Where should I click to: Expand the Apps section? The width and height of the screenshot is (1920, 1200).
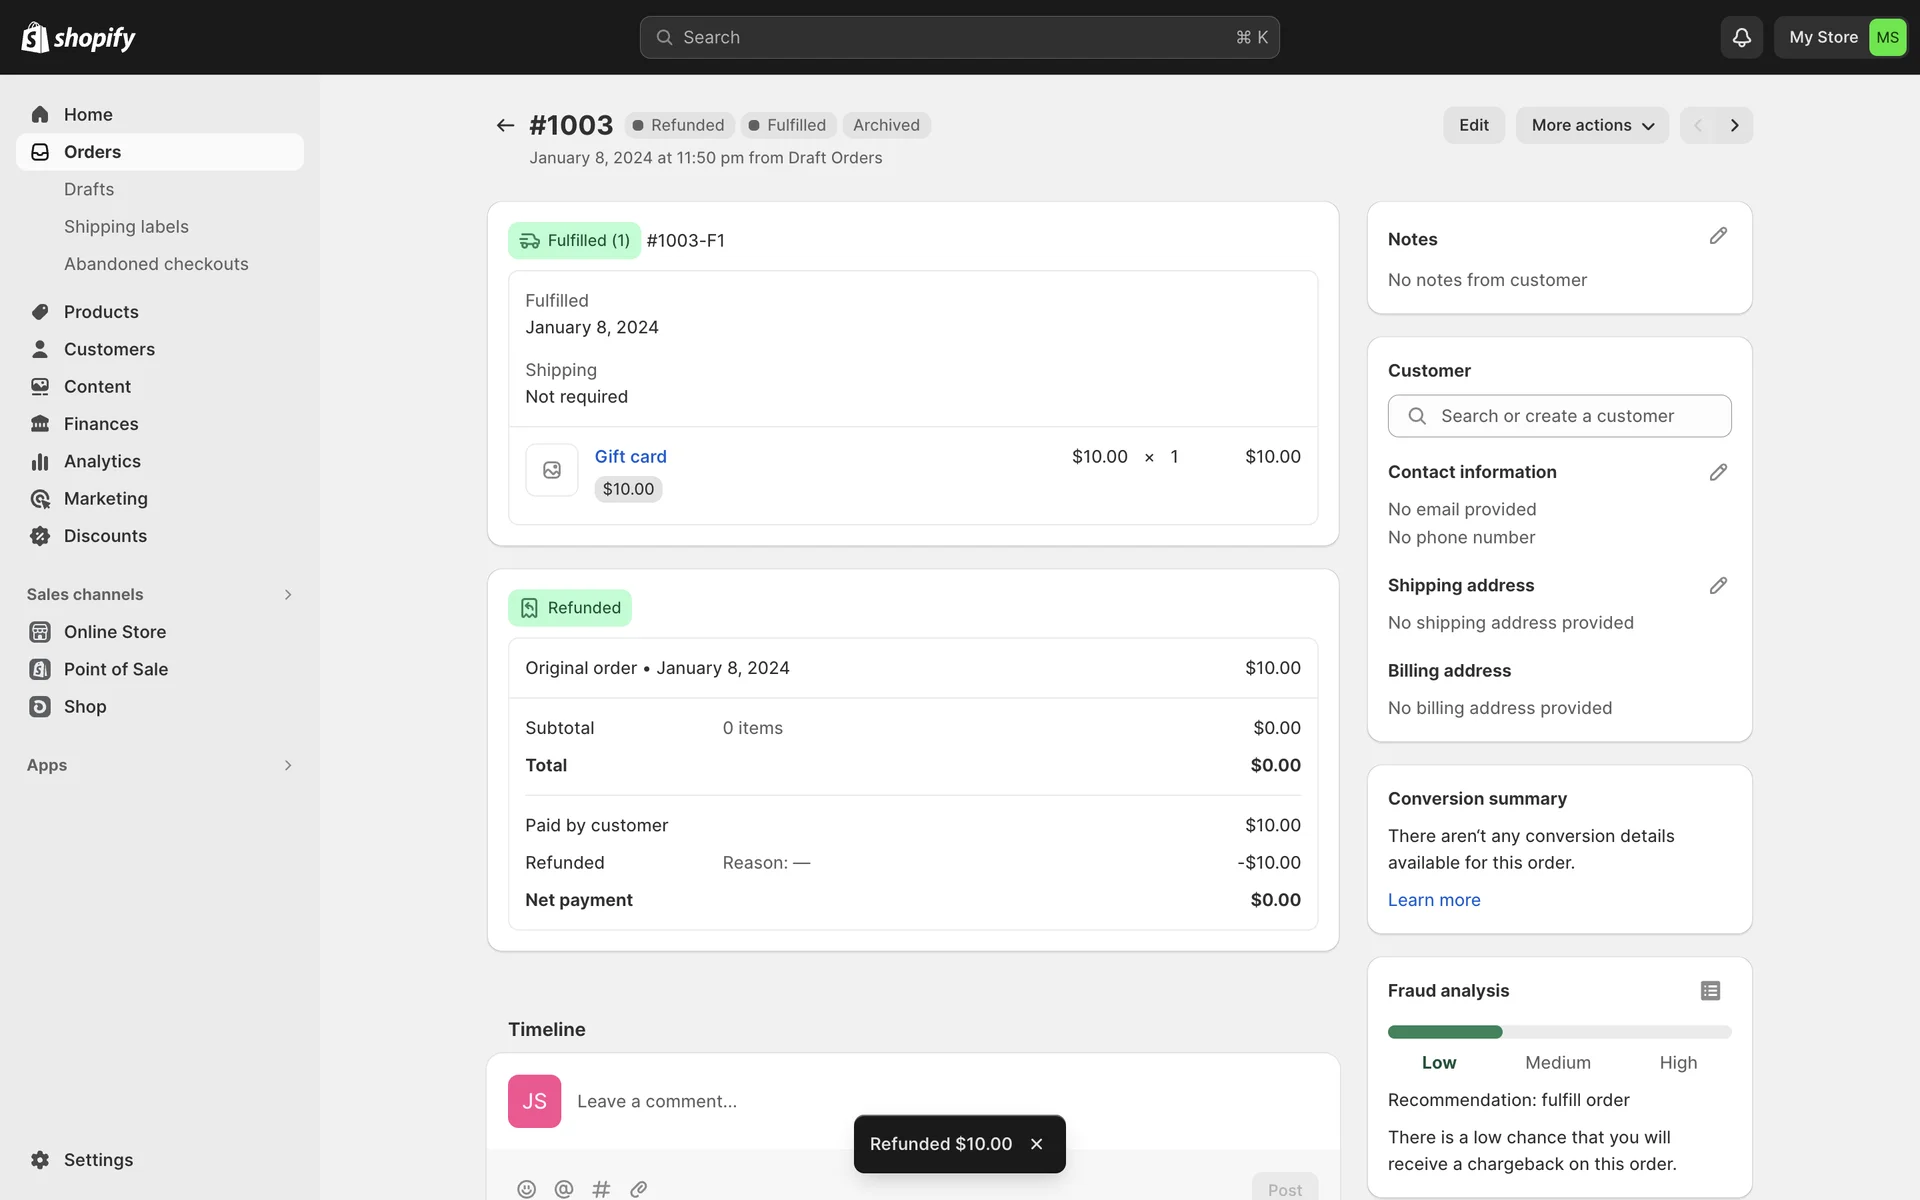tap(288, 765)
